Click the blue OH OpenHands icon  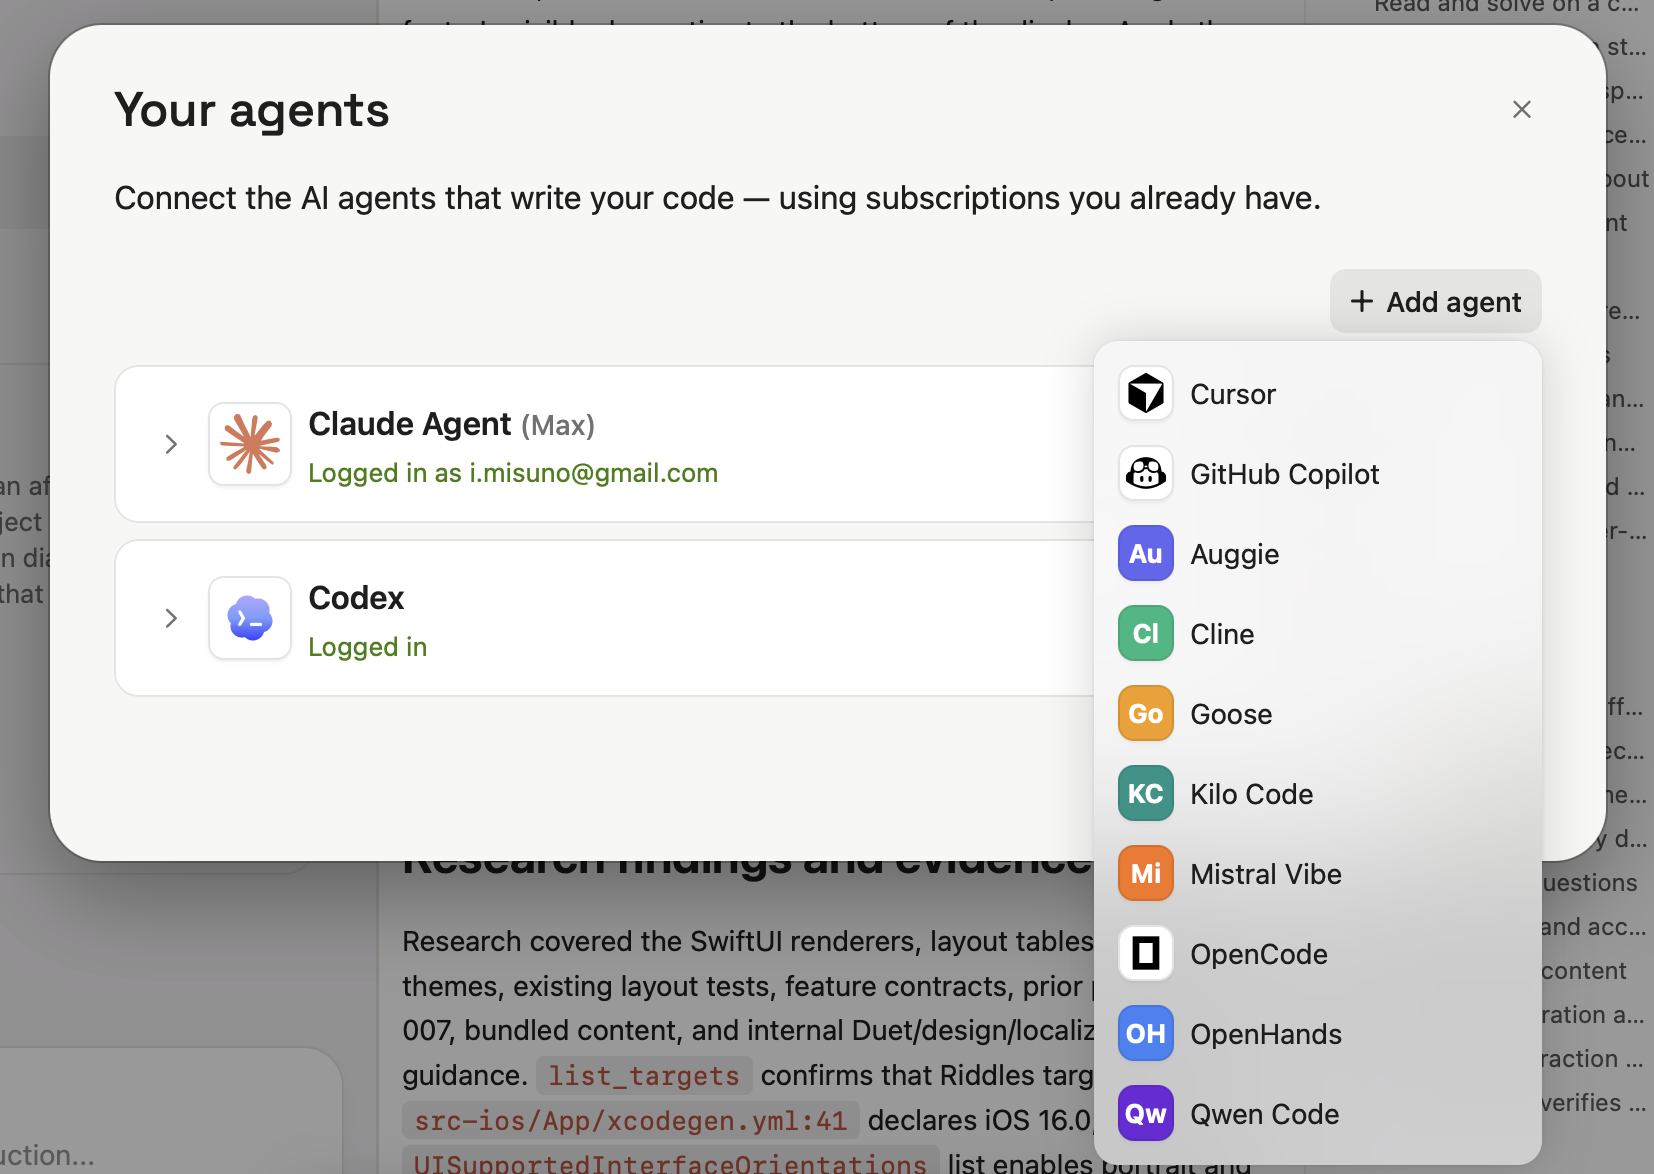point(1145,1034)
